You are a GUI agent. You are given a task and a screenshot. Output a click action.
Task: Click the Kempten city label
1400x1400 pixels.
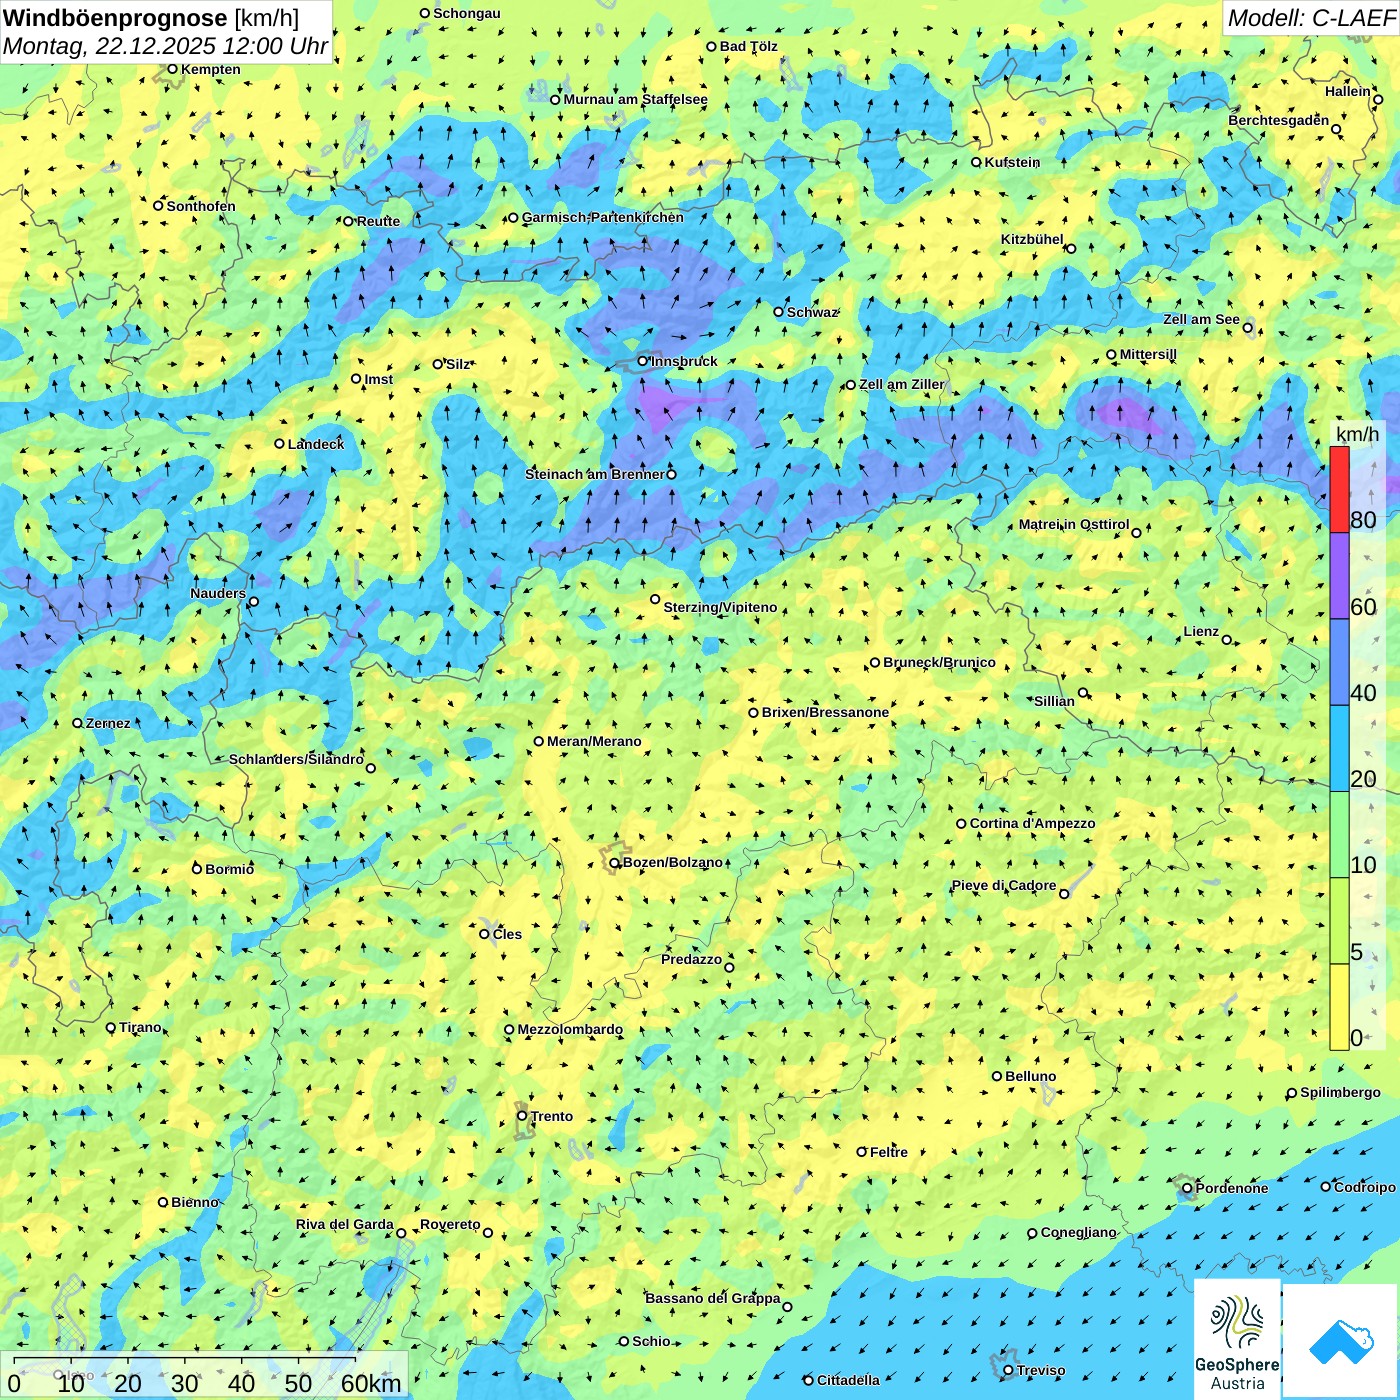point(211,69)
